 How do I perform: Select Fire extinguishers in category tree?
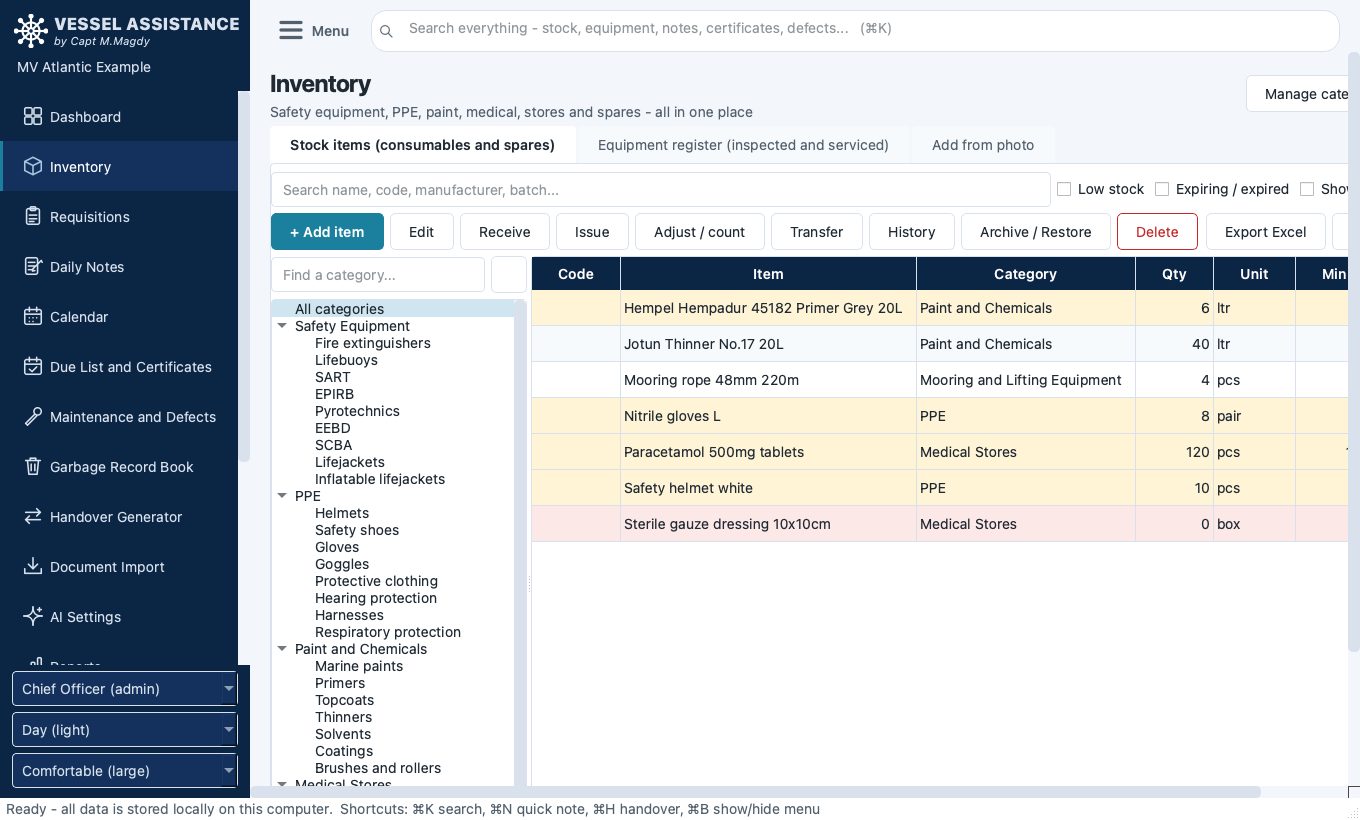tap(373, 343)
